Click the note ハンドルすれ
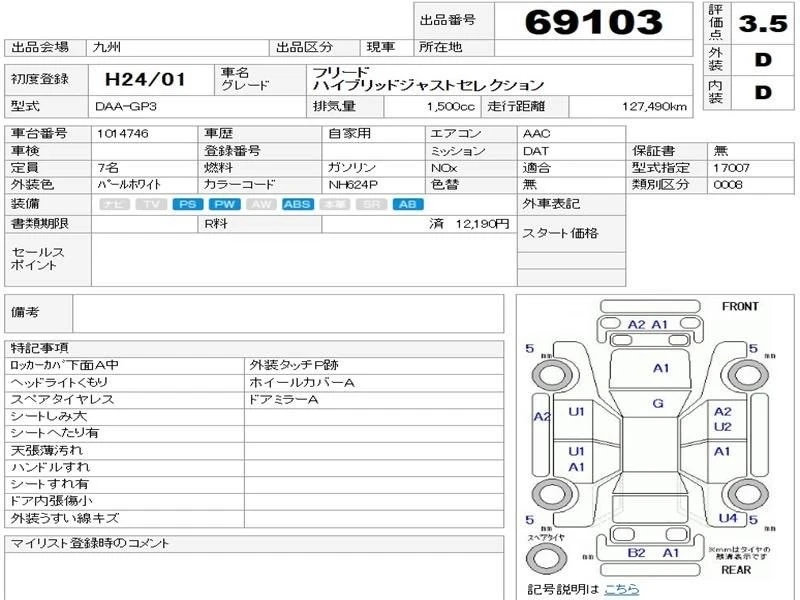 50,467
